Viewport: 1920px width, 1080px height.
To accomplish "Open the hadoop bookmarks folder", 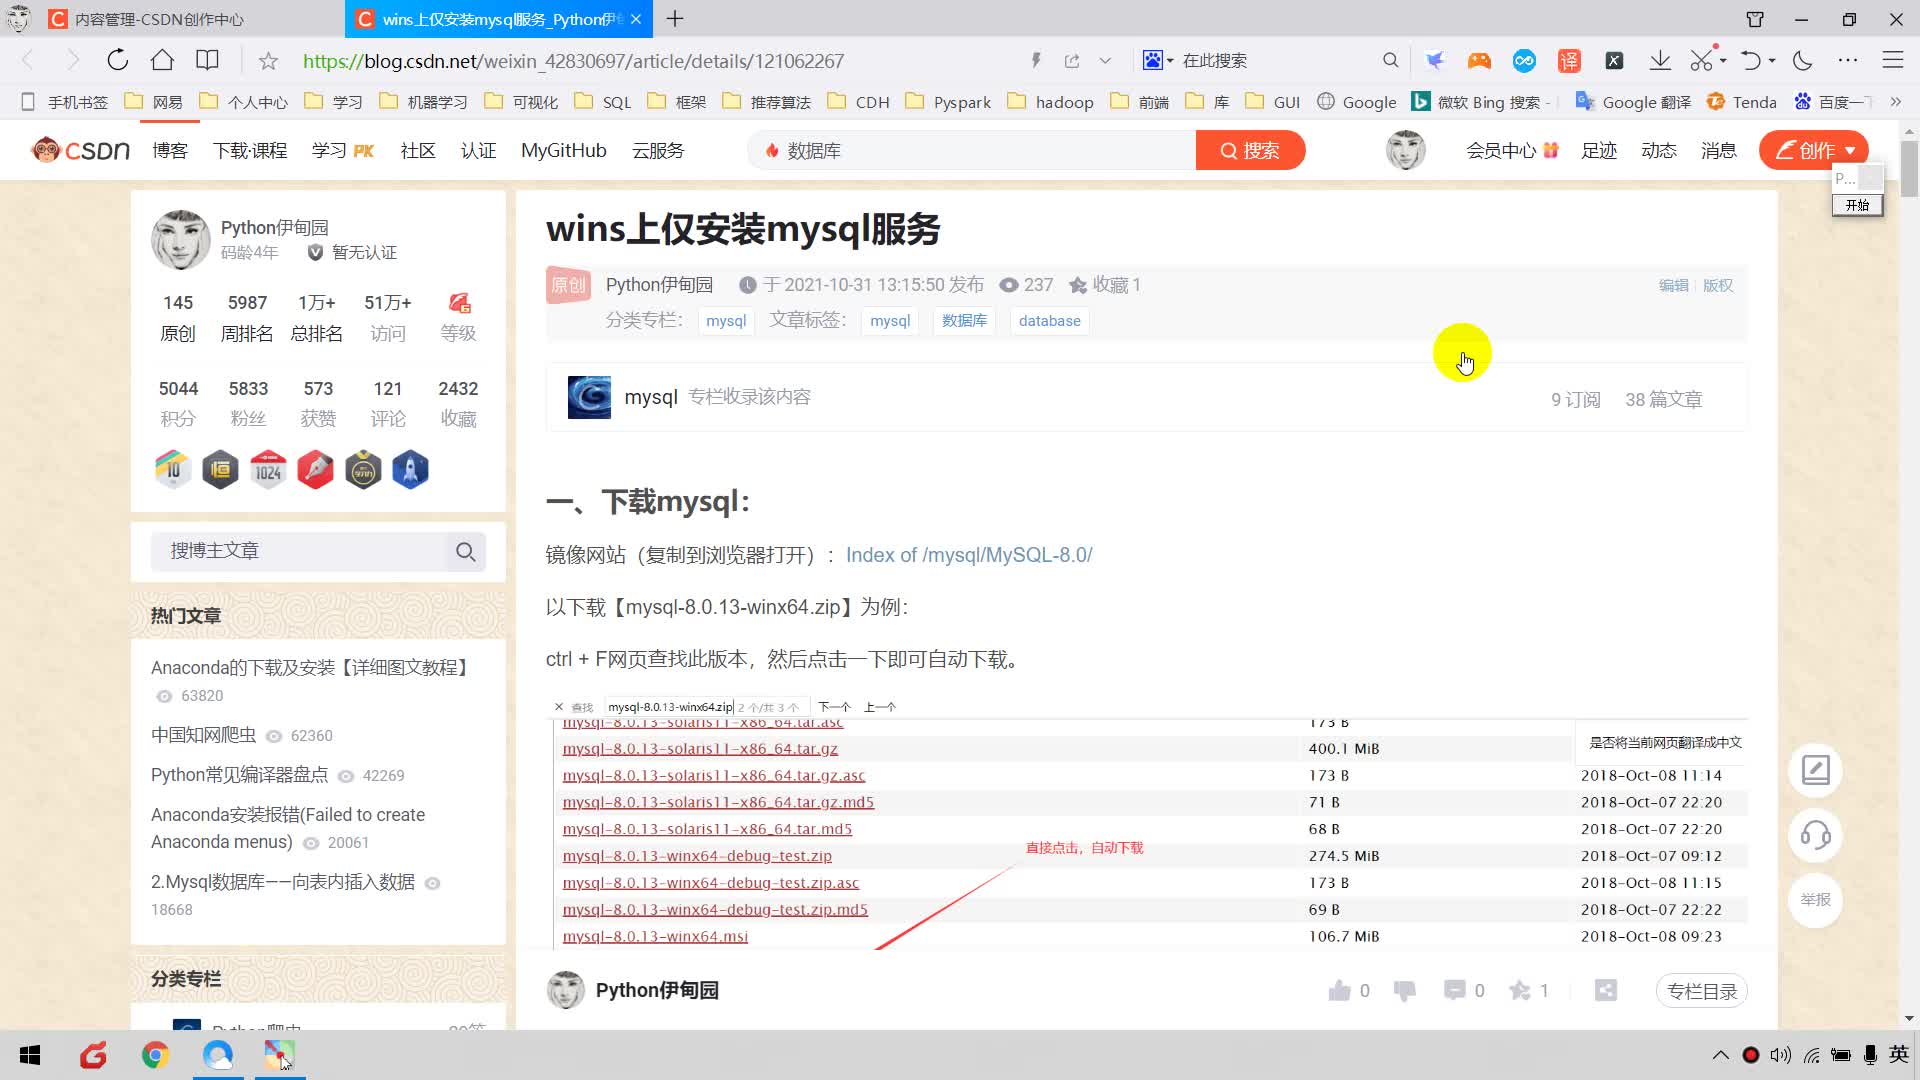I will (x=1052, y=102).
